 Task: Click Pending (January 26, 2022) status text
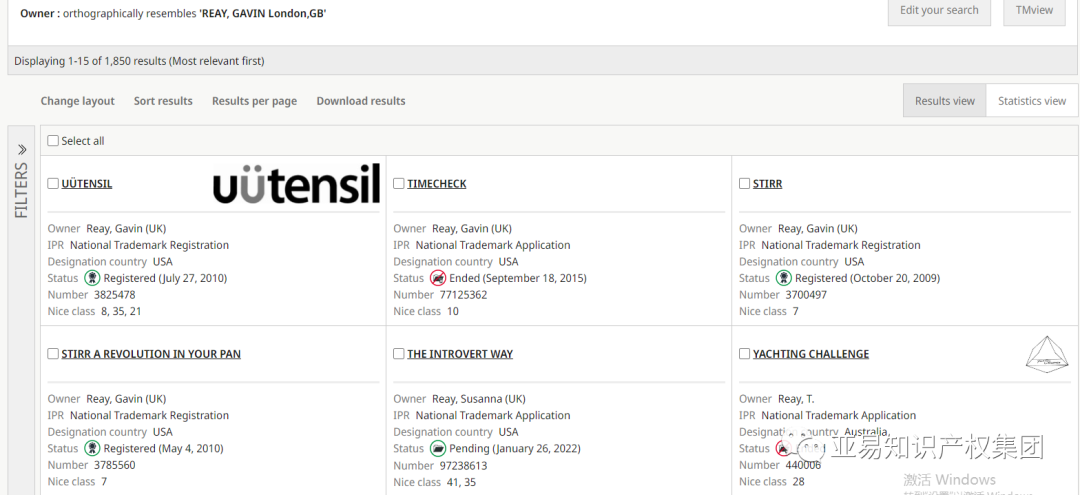point(515,448)
